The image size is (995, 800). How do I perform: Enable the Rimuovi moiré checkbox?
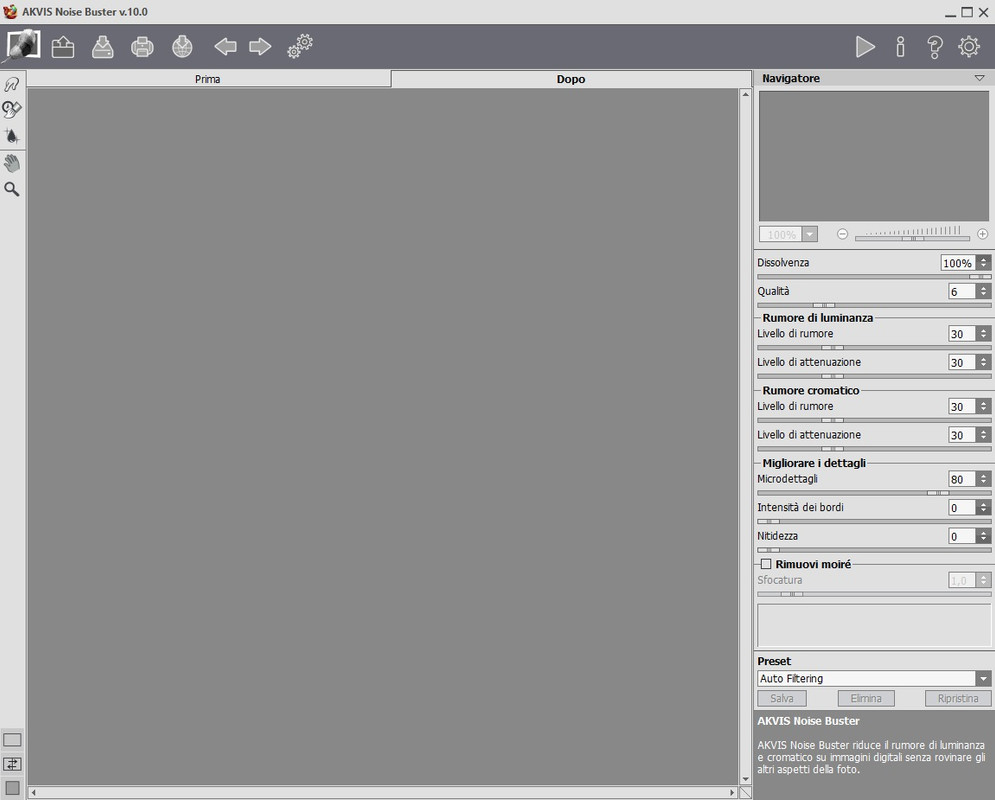766,564
